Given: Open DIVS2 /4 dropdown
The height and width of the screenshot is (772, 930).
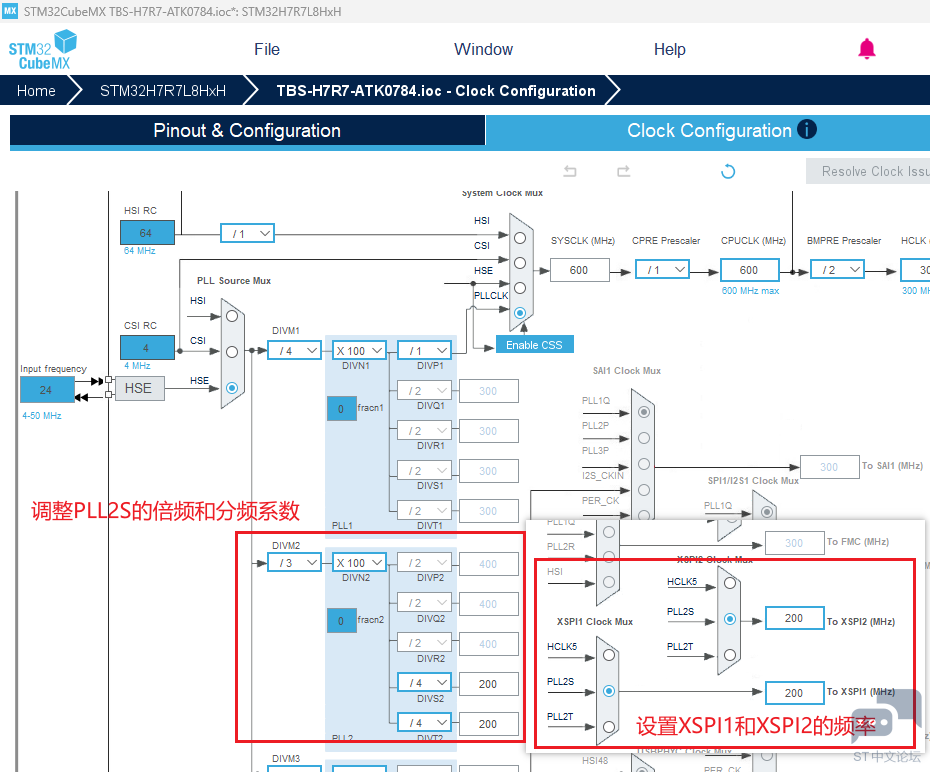Looking at the screenshot, I should tap(424, 683).
